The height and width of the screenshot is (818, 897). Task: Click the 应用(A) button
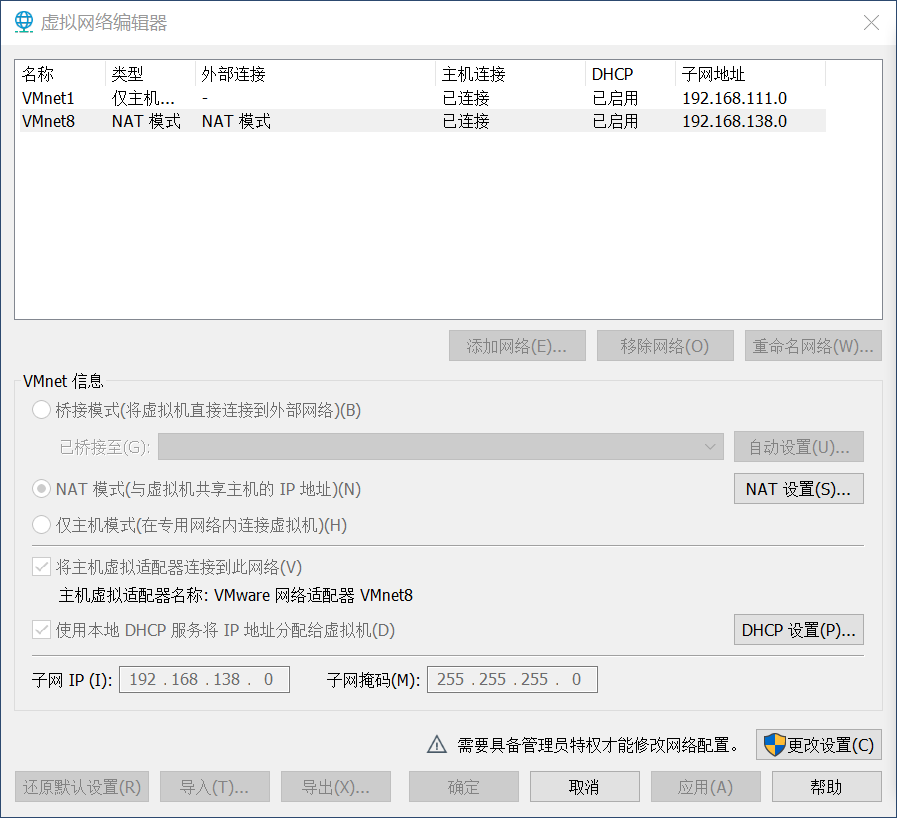[706, 787]
